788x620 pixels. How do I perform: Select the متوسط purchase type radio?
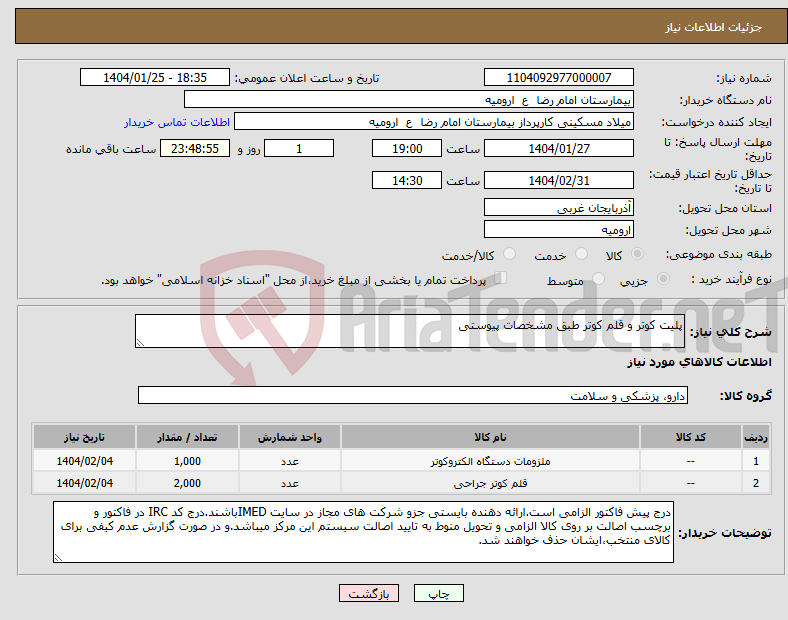[598, 278]
